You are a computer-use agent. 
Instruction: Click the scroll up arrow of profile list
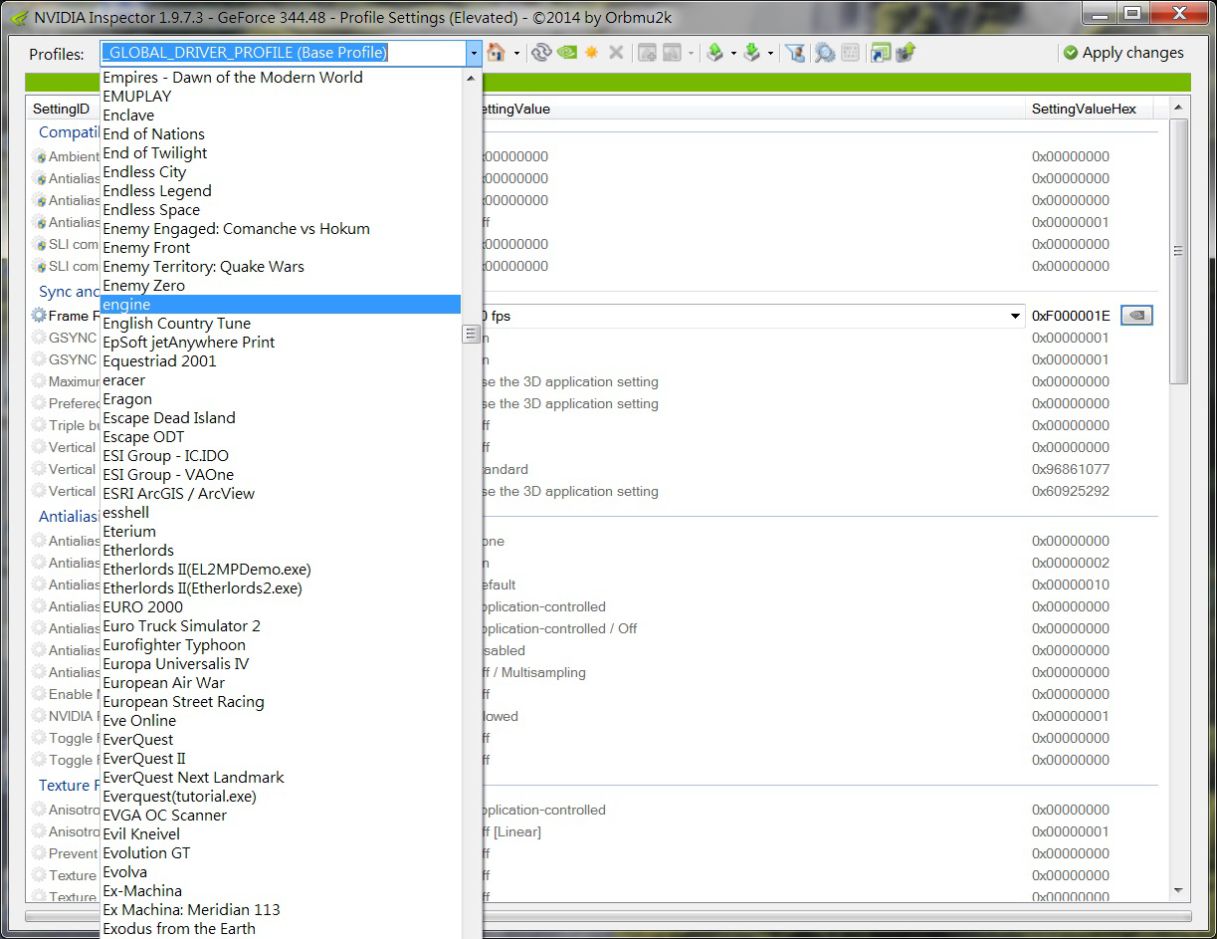[472, 78]
